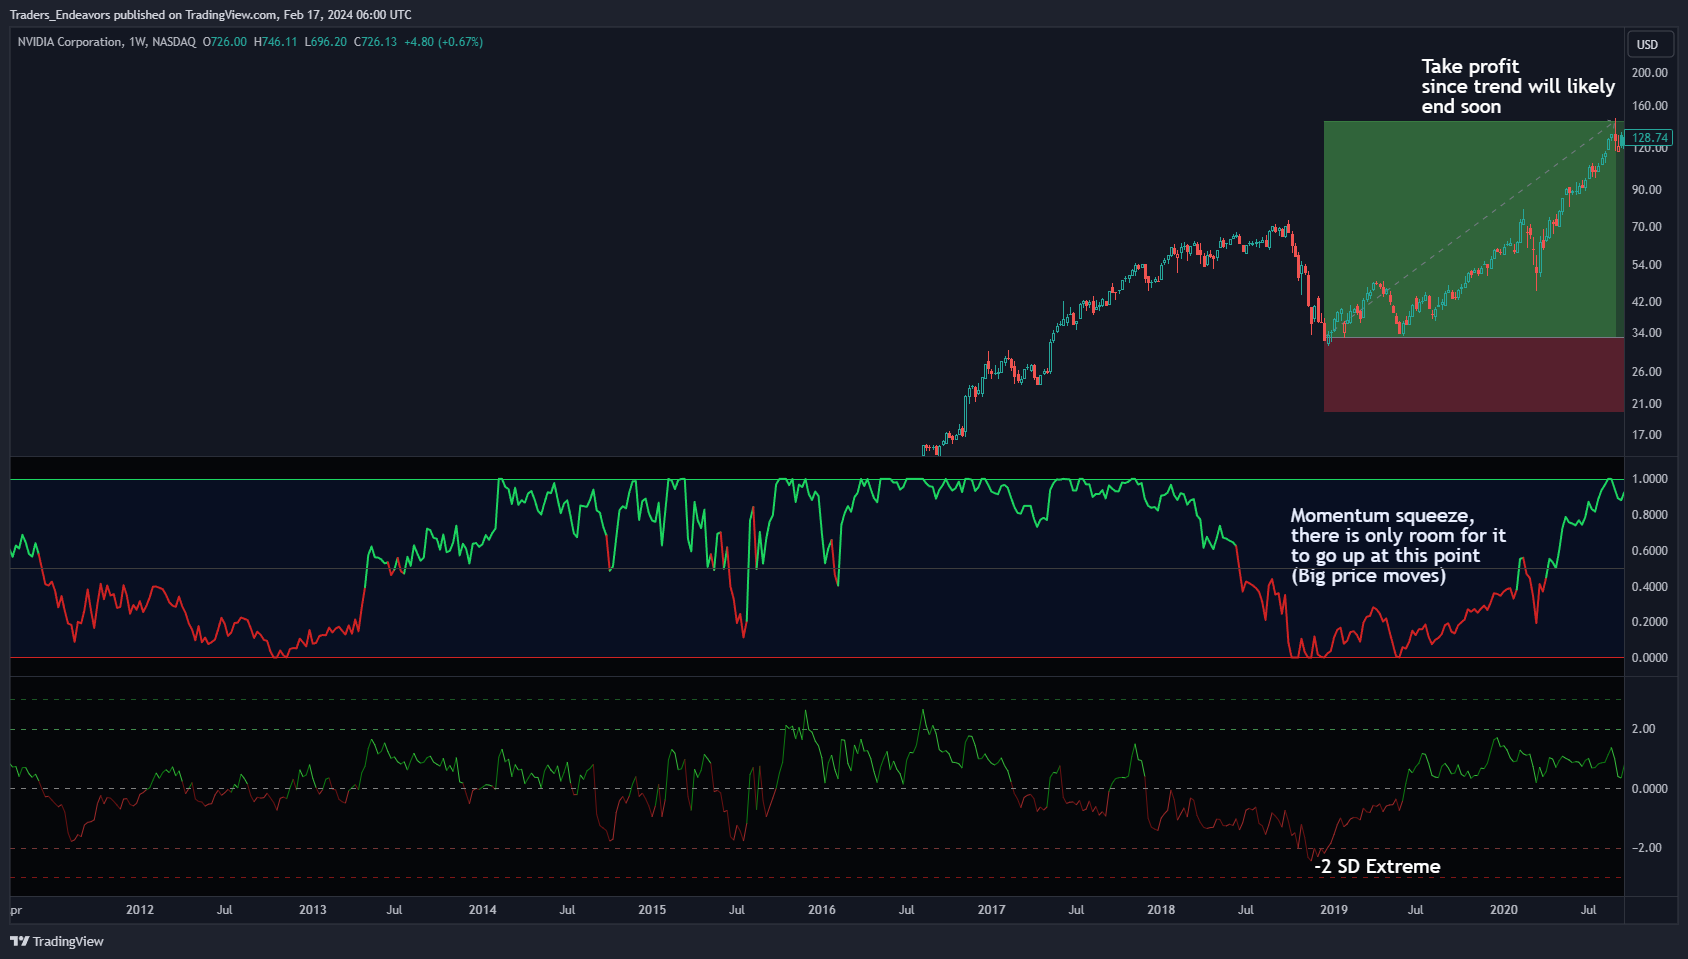Click the 128.74 current price label
Viewport: 1688px width, 959px height.
click(1649, 138)
